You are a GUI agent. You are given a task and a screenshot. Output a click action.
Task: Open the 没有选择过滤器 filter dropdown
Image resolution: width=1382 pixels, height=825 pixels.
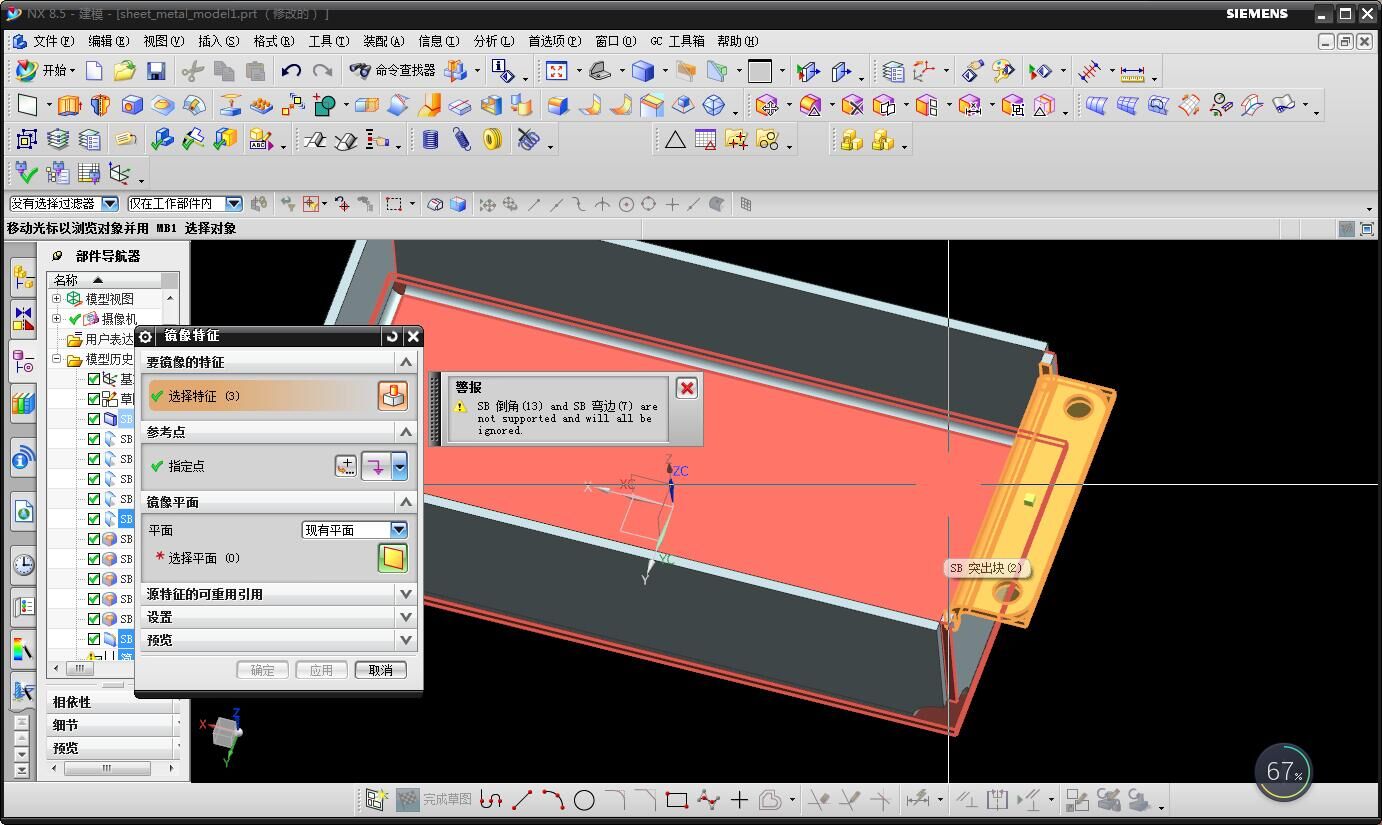(x=110, y=204)
